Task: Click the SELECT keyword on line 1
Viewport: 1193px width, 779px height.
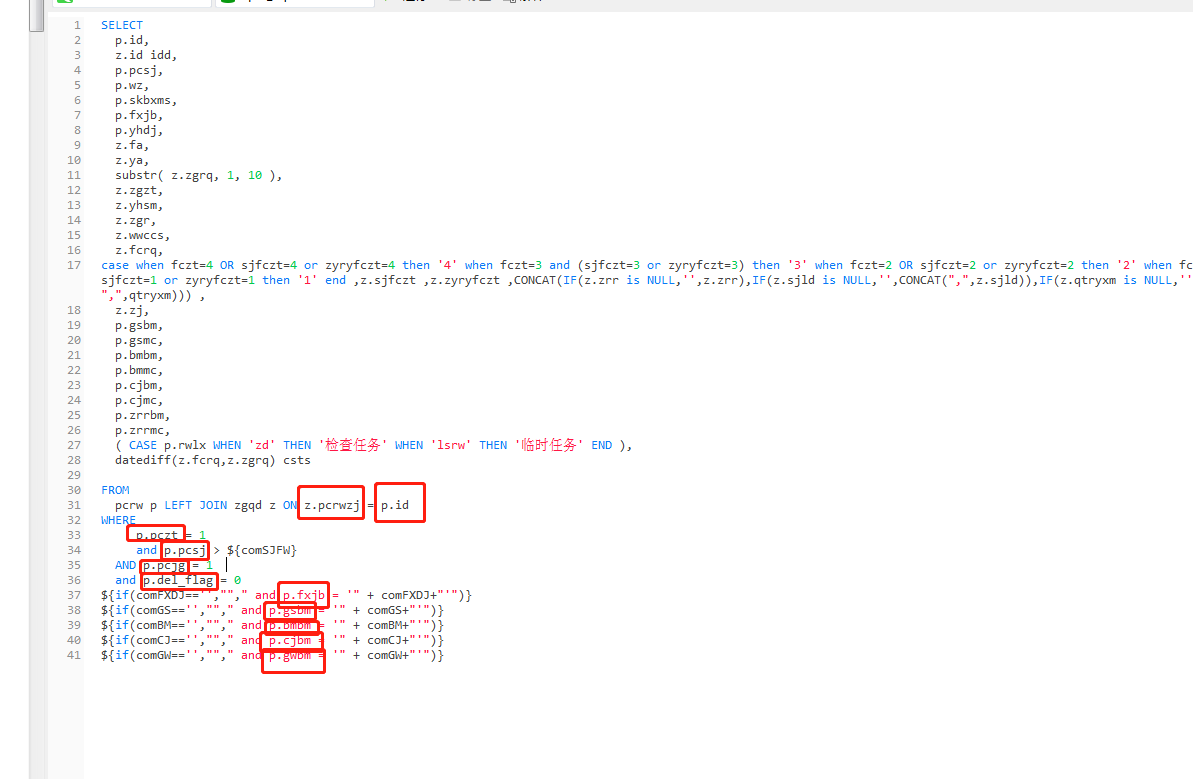Action: pyautogui.click(x=122, y=25)
